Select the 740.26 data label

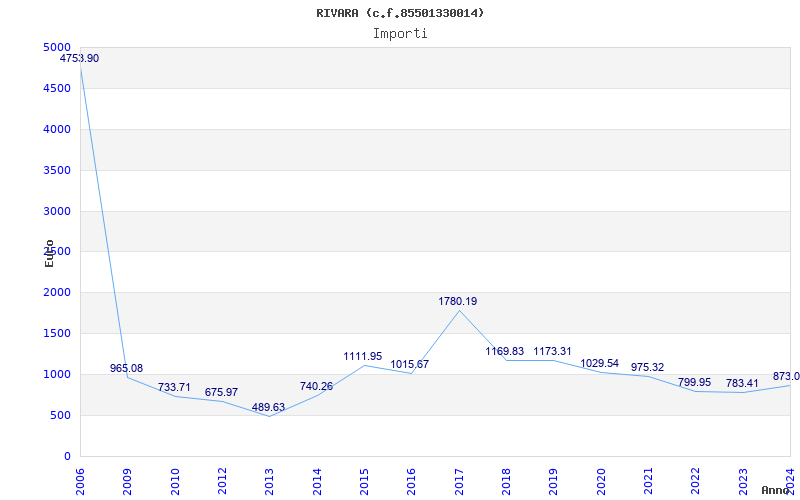(x=316, y=386)
